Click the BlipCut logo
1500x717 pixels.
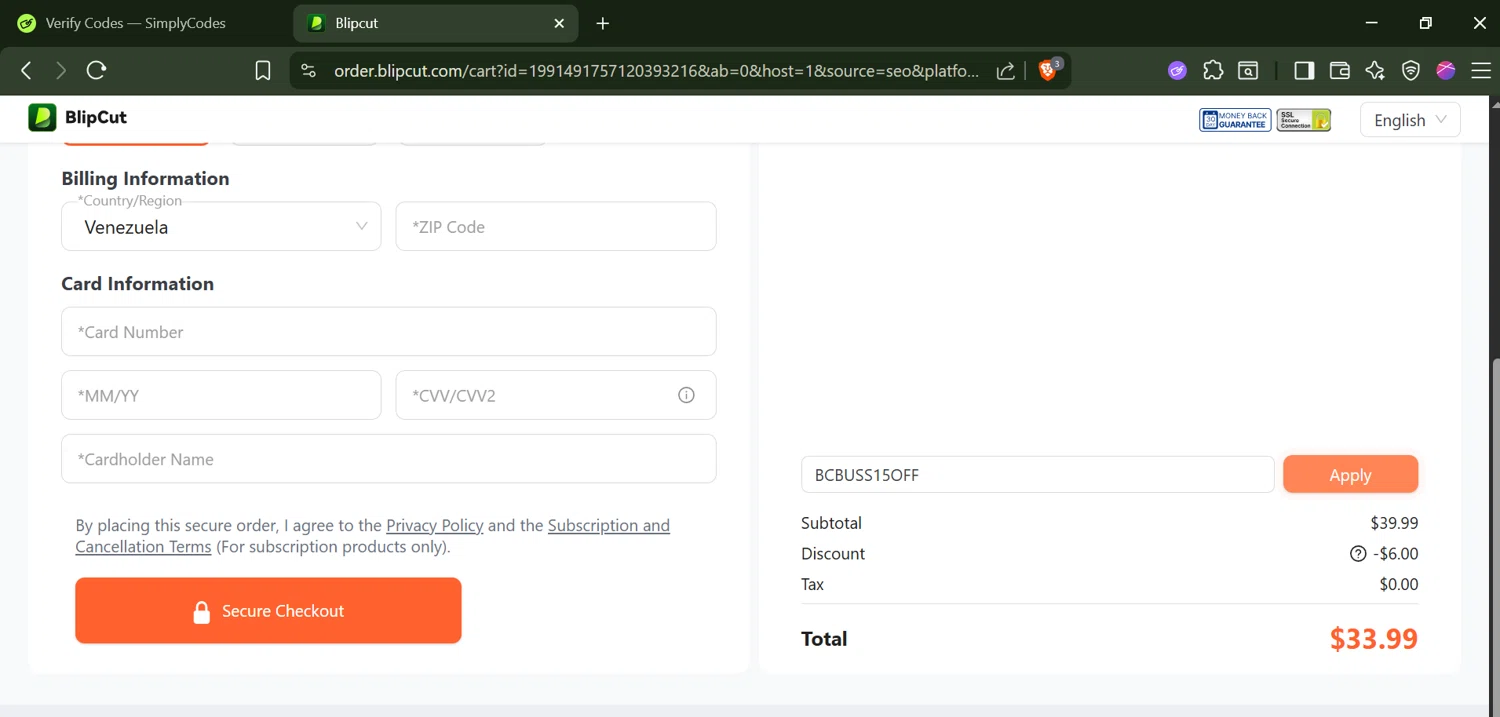(x=78, y=117)
